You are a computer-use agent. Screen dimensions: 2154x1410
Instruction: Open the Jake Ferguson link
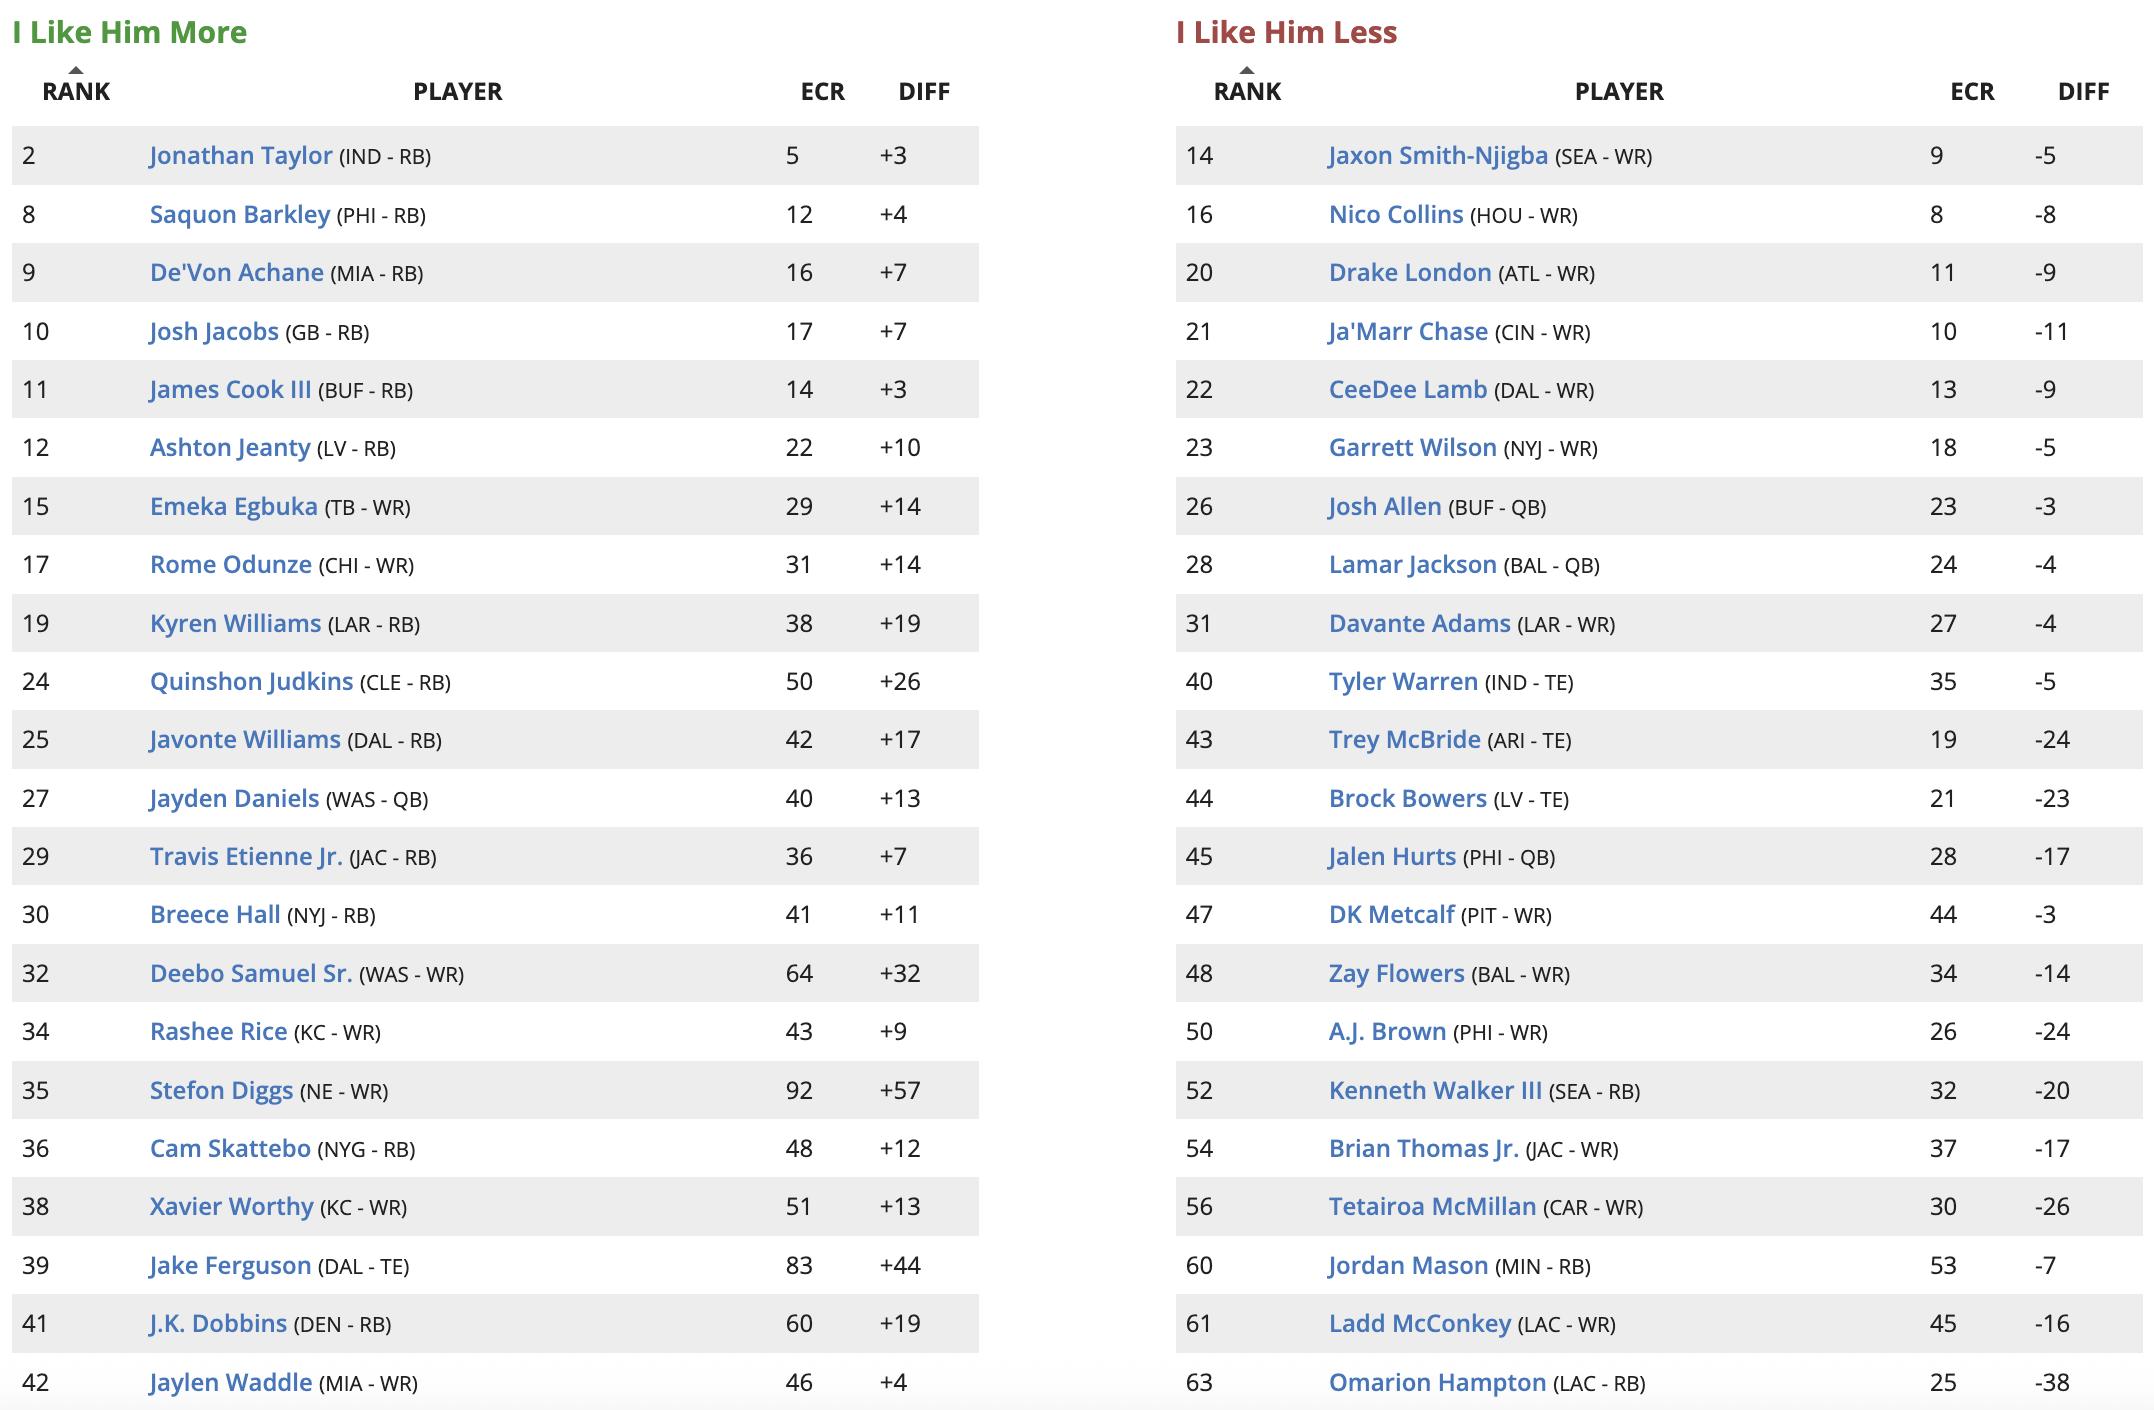pyautogui.click(x=230, y=1265)
